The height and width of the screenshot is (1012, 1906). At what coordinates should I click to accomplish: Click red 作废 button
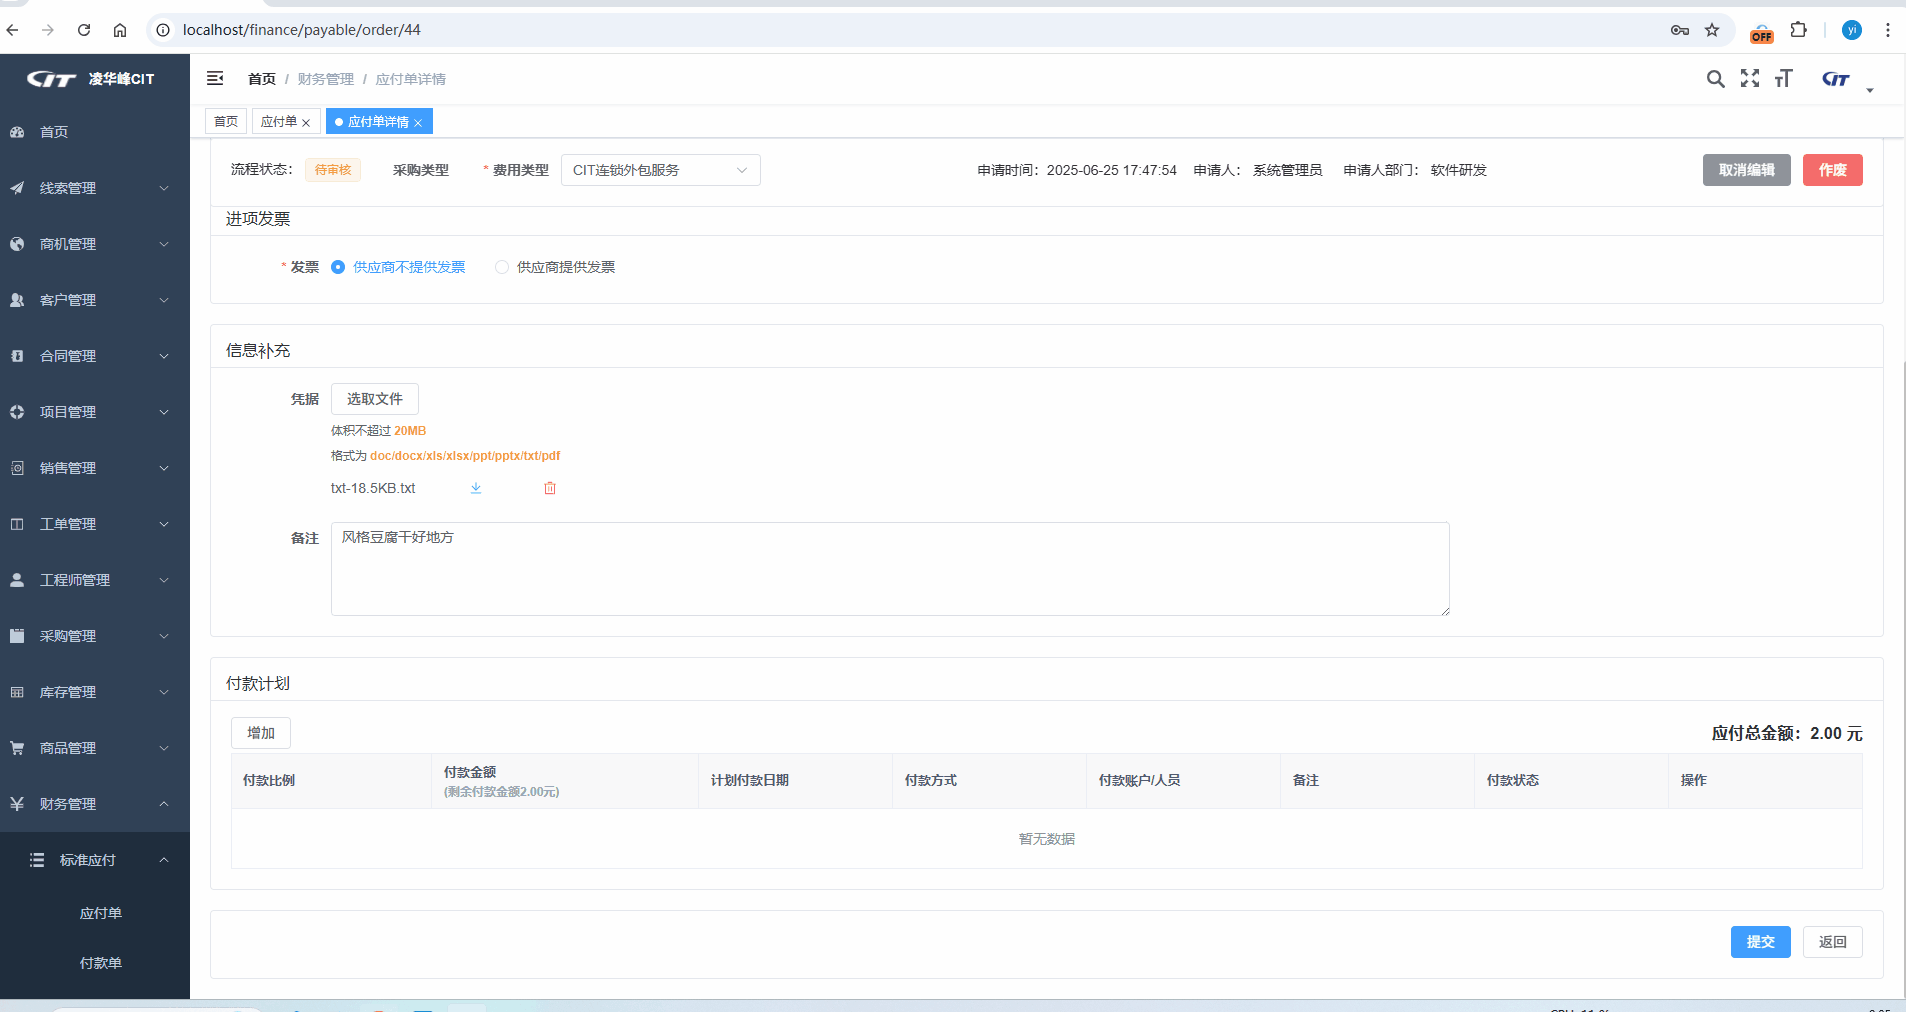1832,170
